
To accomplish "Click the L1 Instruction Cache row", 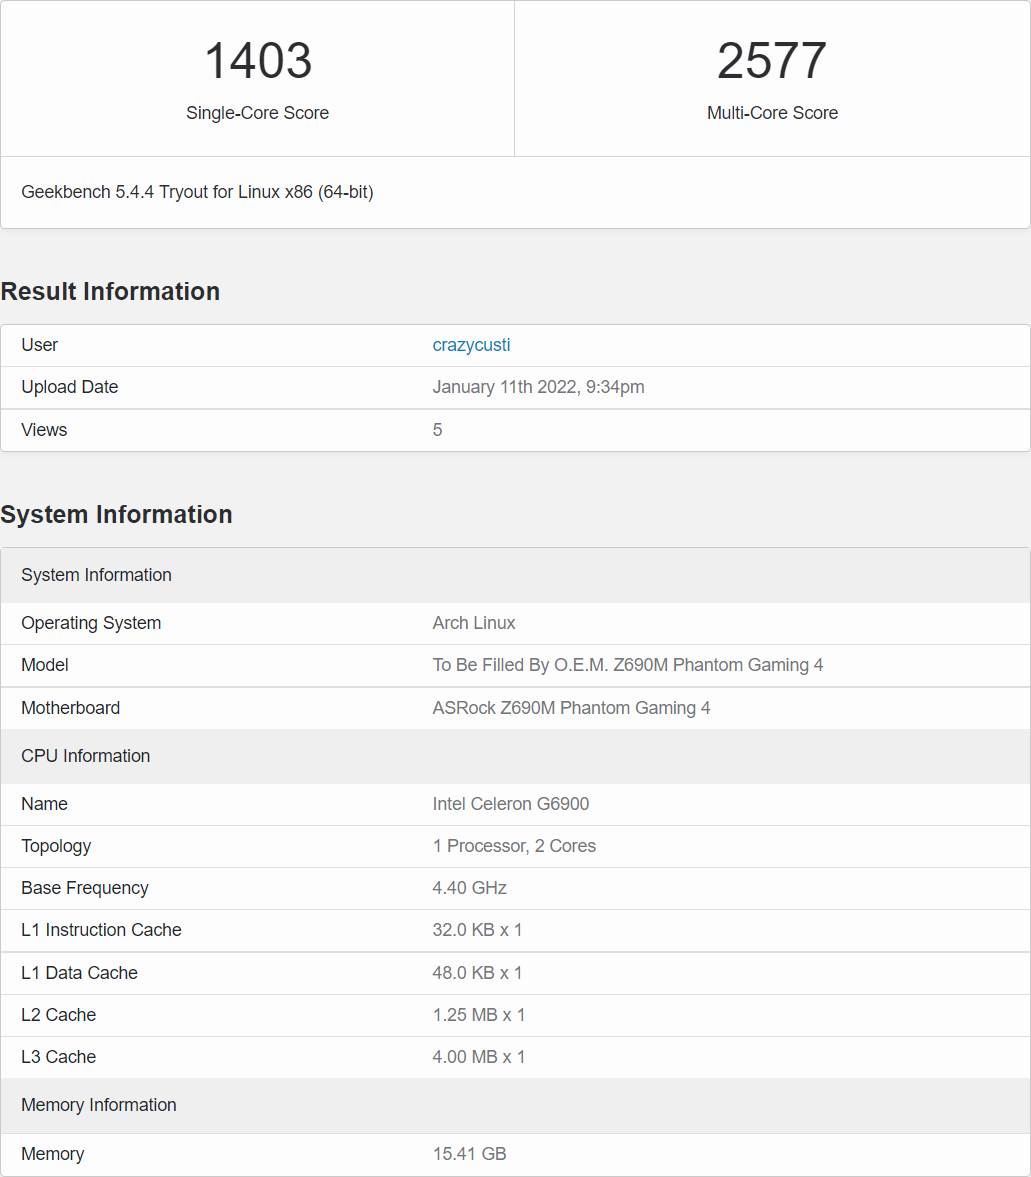I will pos(101,929).
